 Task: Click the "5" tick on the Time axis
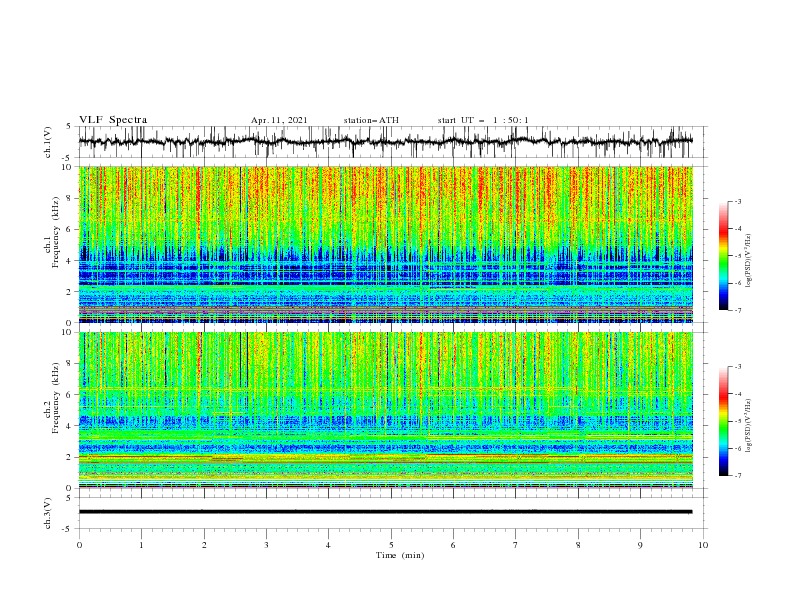point(391,545)
